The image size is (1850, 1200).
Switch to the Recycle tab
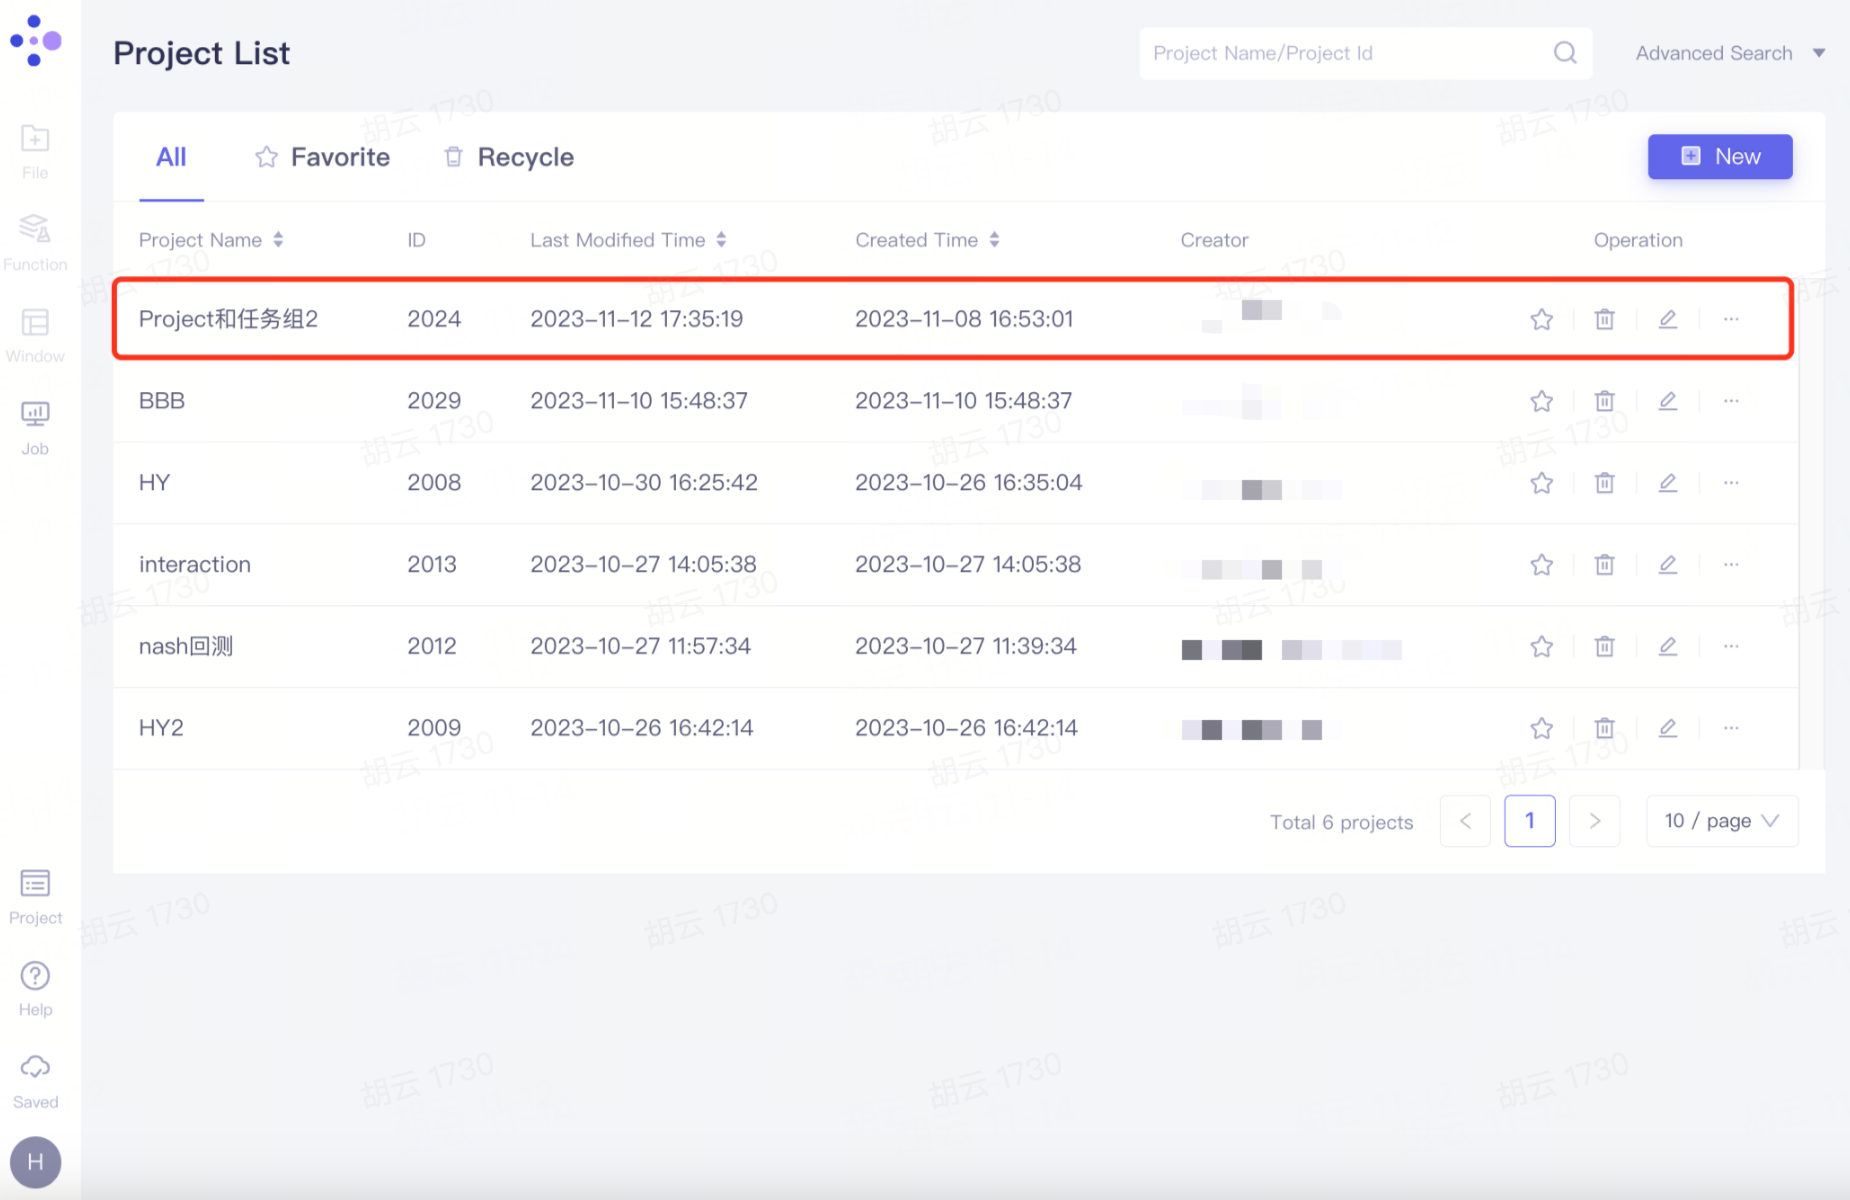coord(508,157)
